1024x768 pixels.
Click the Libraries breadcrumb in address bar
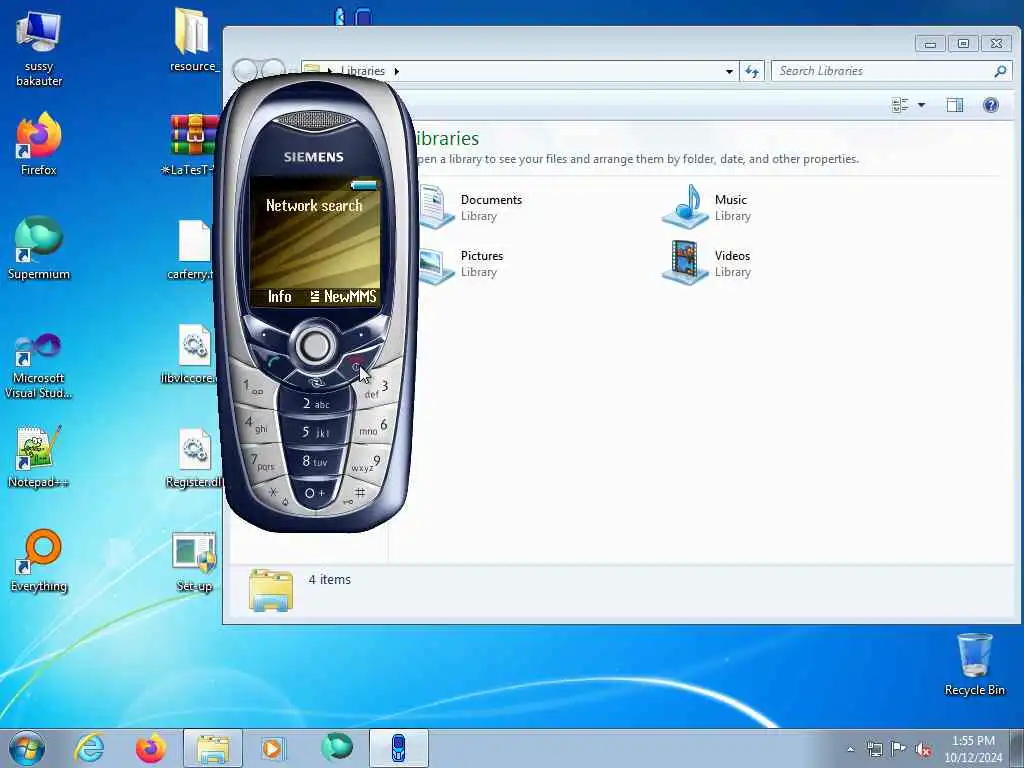point(363,71)
